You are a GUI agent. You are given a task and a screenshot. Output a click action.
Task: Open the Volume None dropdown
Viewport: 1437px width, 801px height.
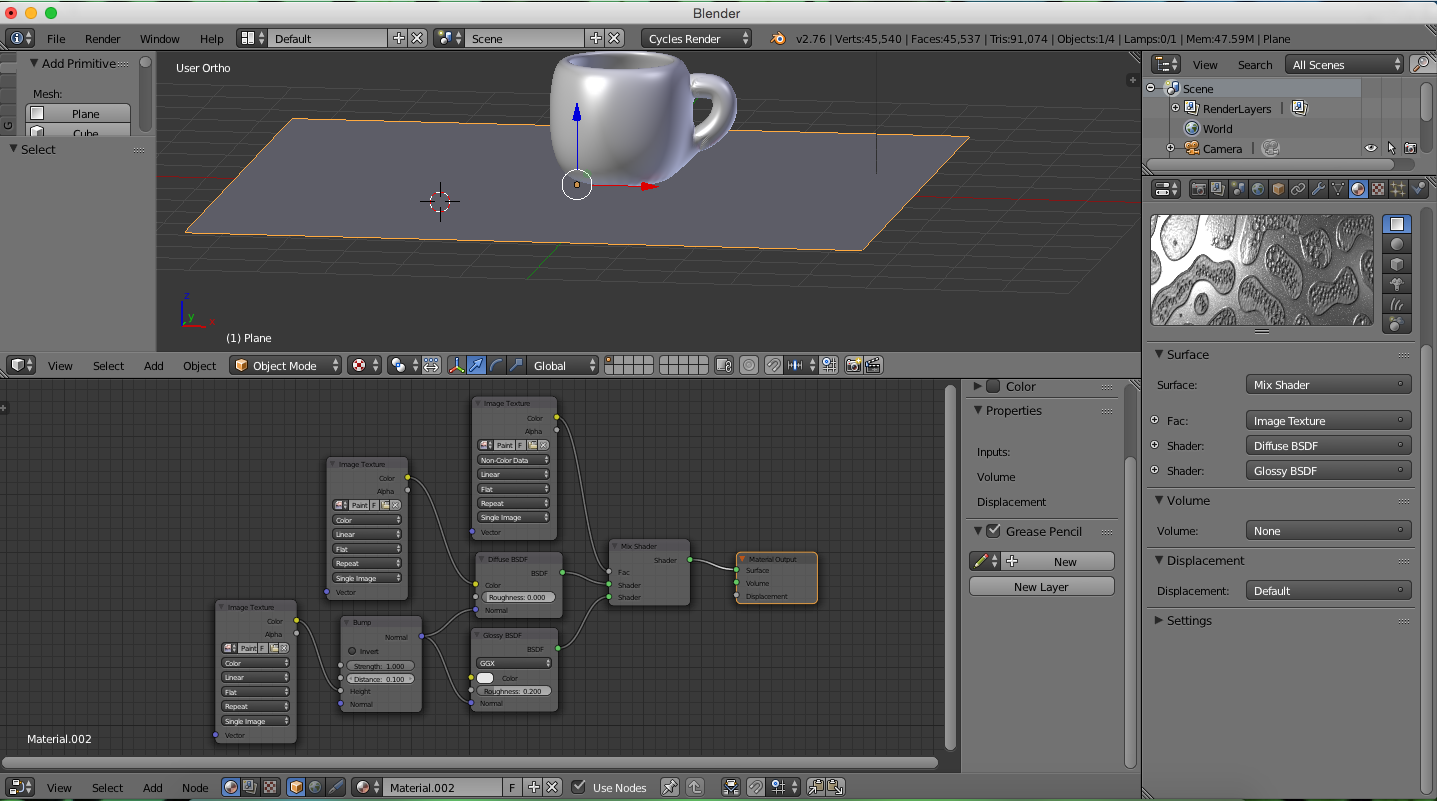pyautogui.click(x=1328, y=530)
